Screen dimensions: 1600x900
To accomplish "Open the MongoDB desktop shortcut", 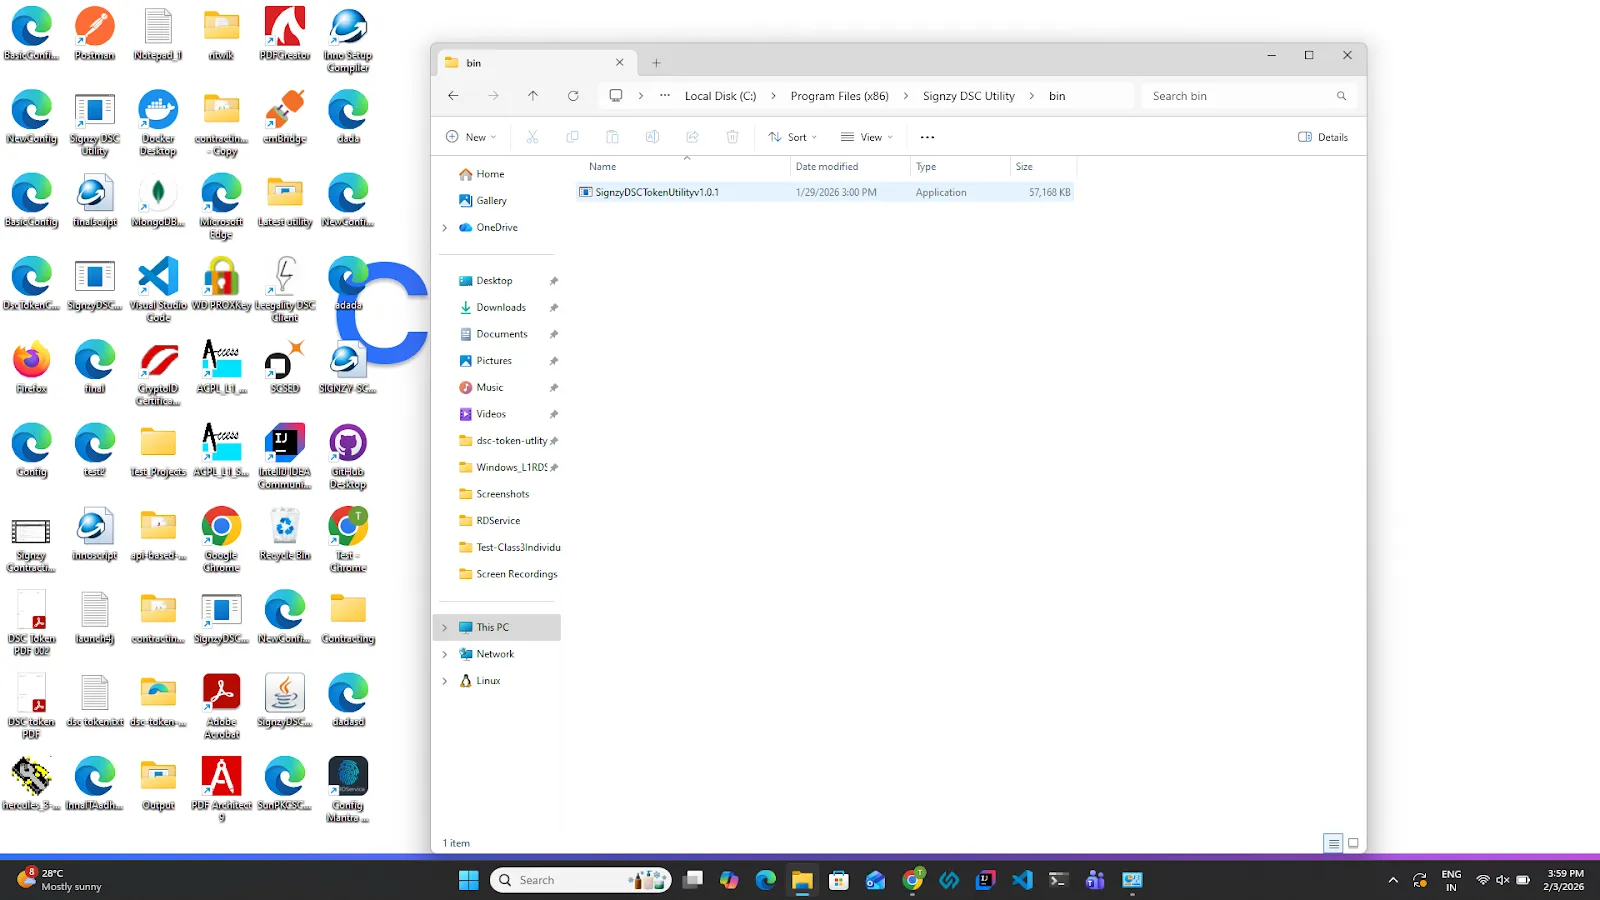I will 158,201.
